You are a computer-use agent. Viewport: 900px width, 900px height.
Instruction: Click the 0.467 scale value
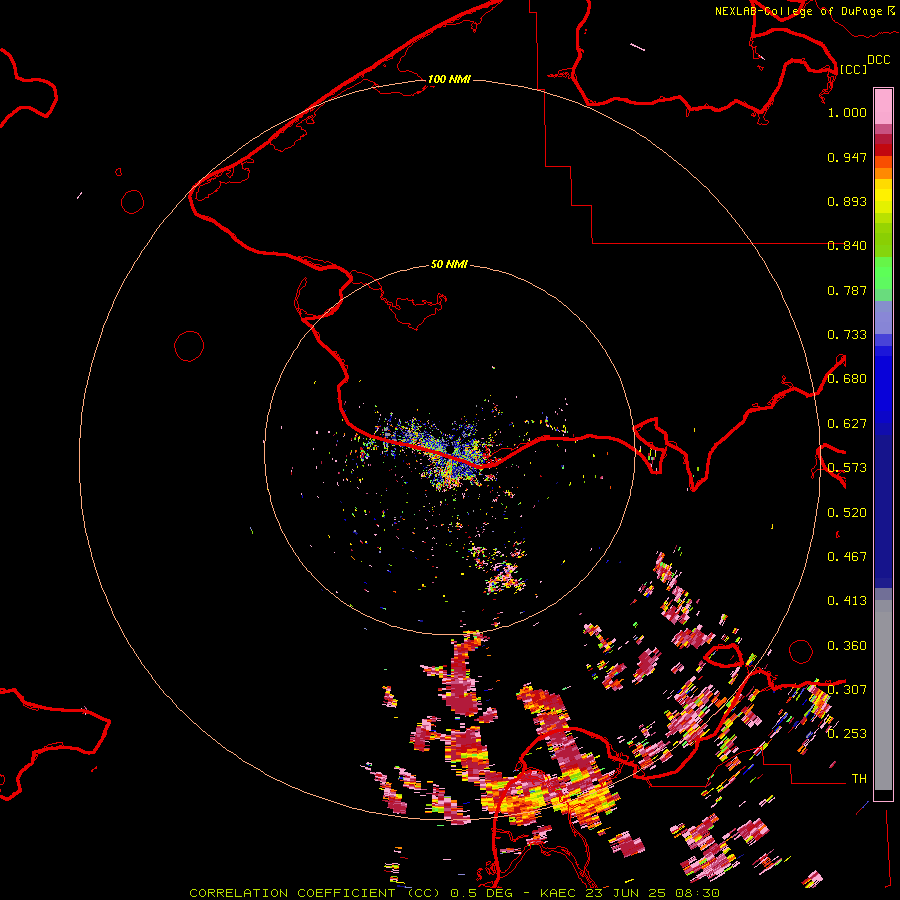click(x=847, y=557)
